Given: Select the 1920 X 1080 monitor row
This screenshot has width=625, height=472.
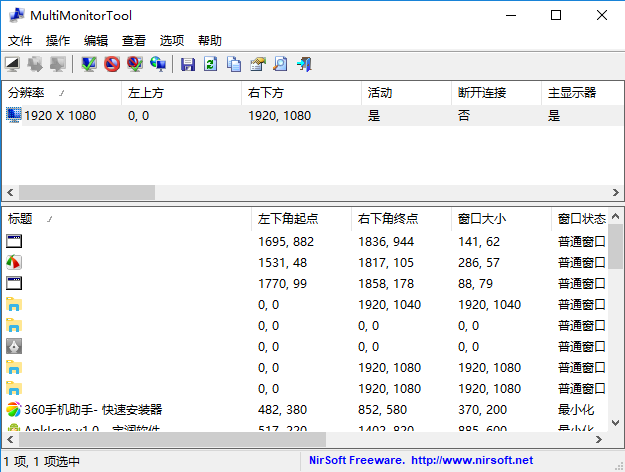Looking at the screenshot, I should pyautogui.click(x=60, y=116).
